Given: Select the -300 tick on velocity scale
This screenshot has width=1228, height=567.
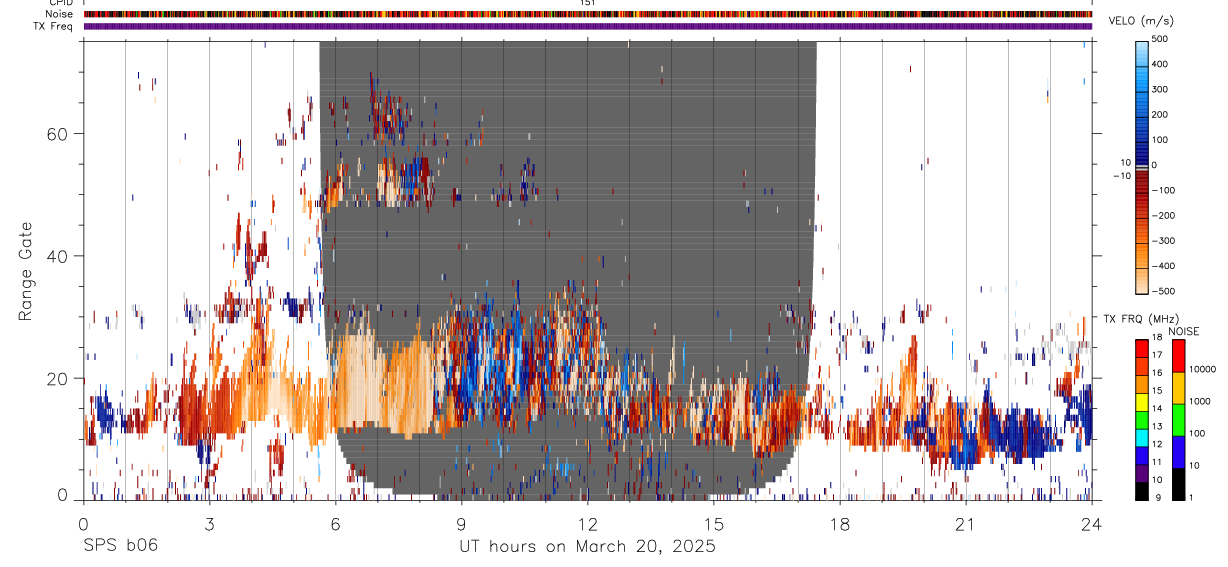Looking at the screenshot, I should coord(1162,241).
